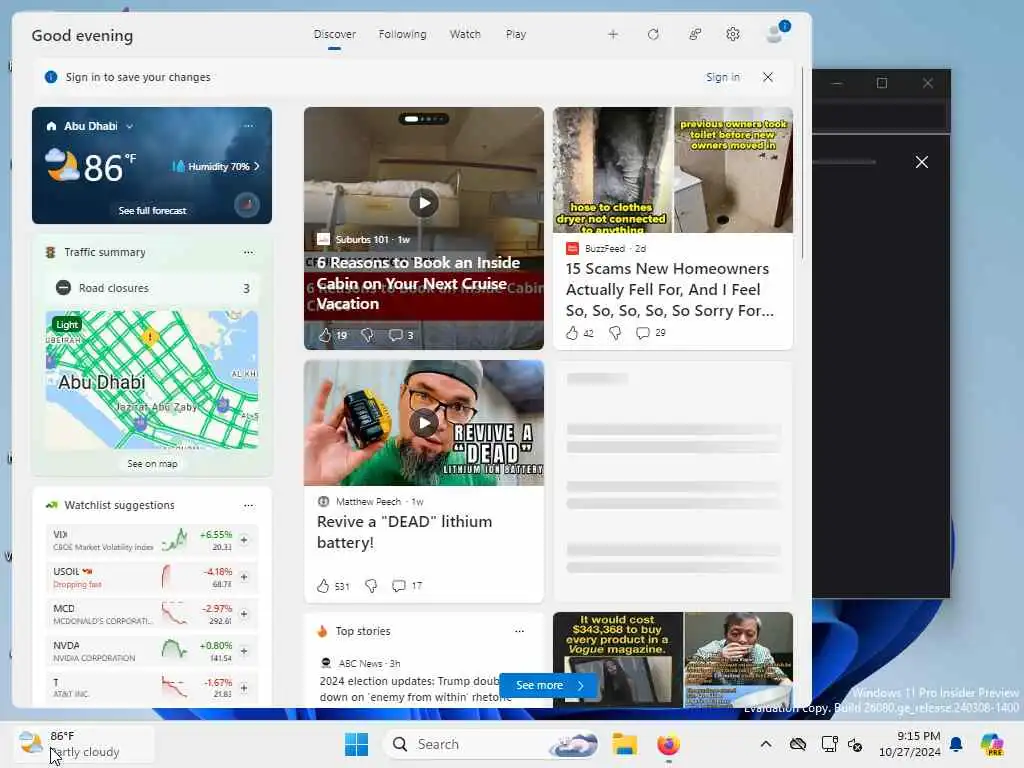Click the See more button
The height and width of the screenshot is (768, 1024).
click(549, 685)
